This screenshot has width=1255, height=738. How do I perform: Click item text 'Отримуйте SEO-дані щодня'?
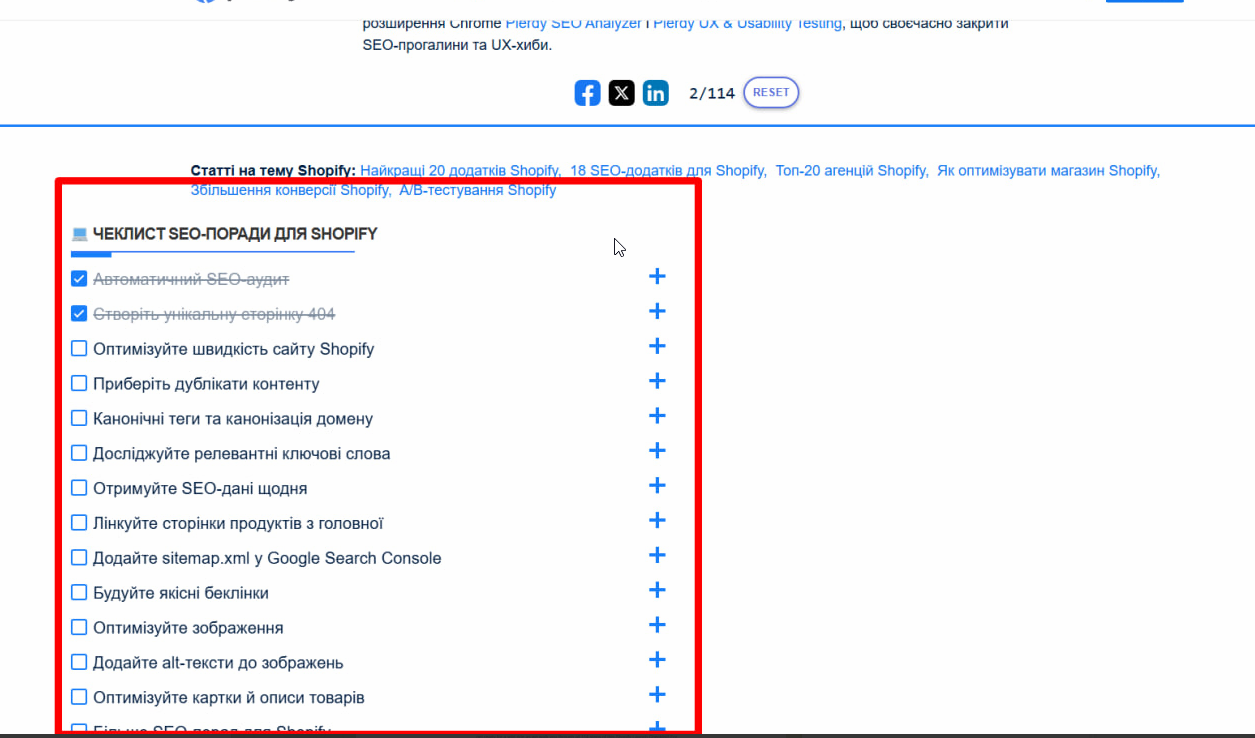pos(200,489)
